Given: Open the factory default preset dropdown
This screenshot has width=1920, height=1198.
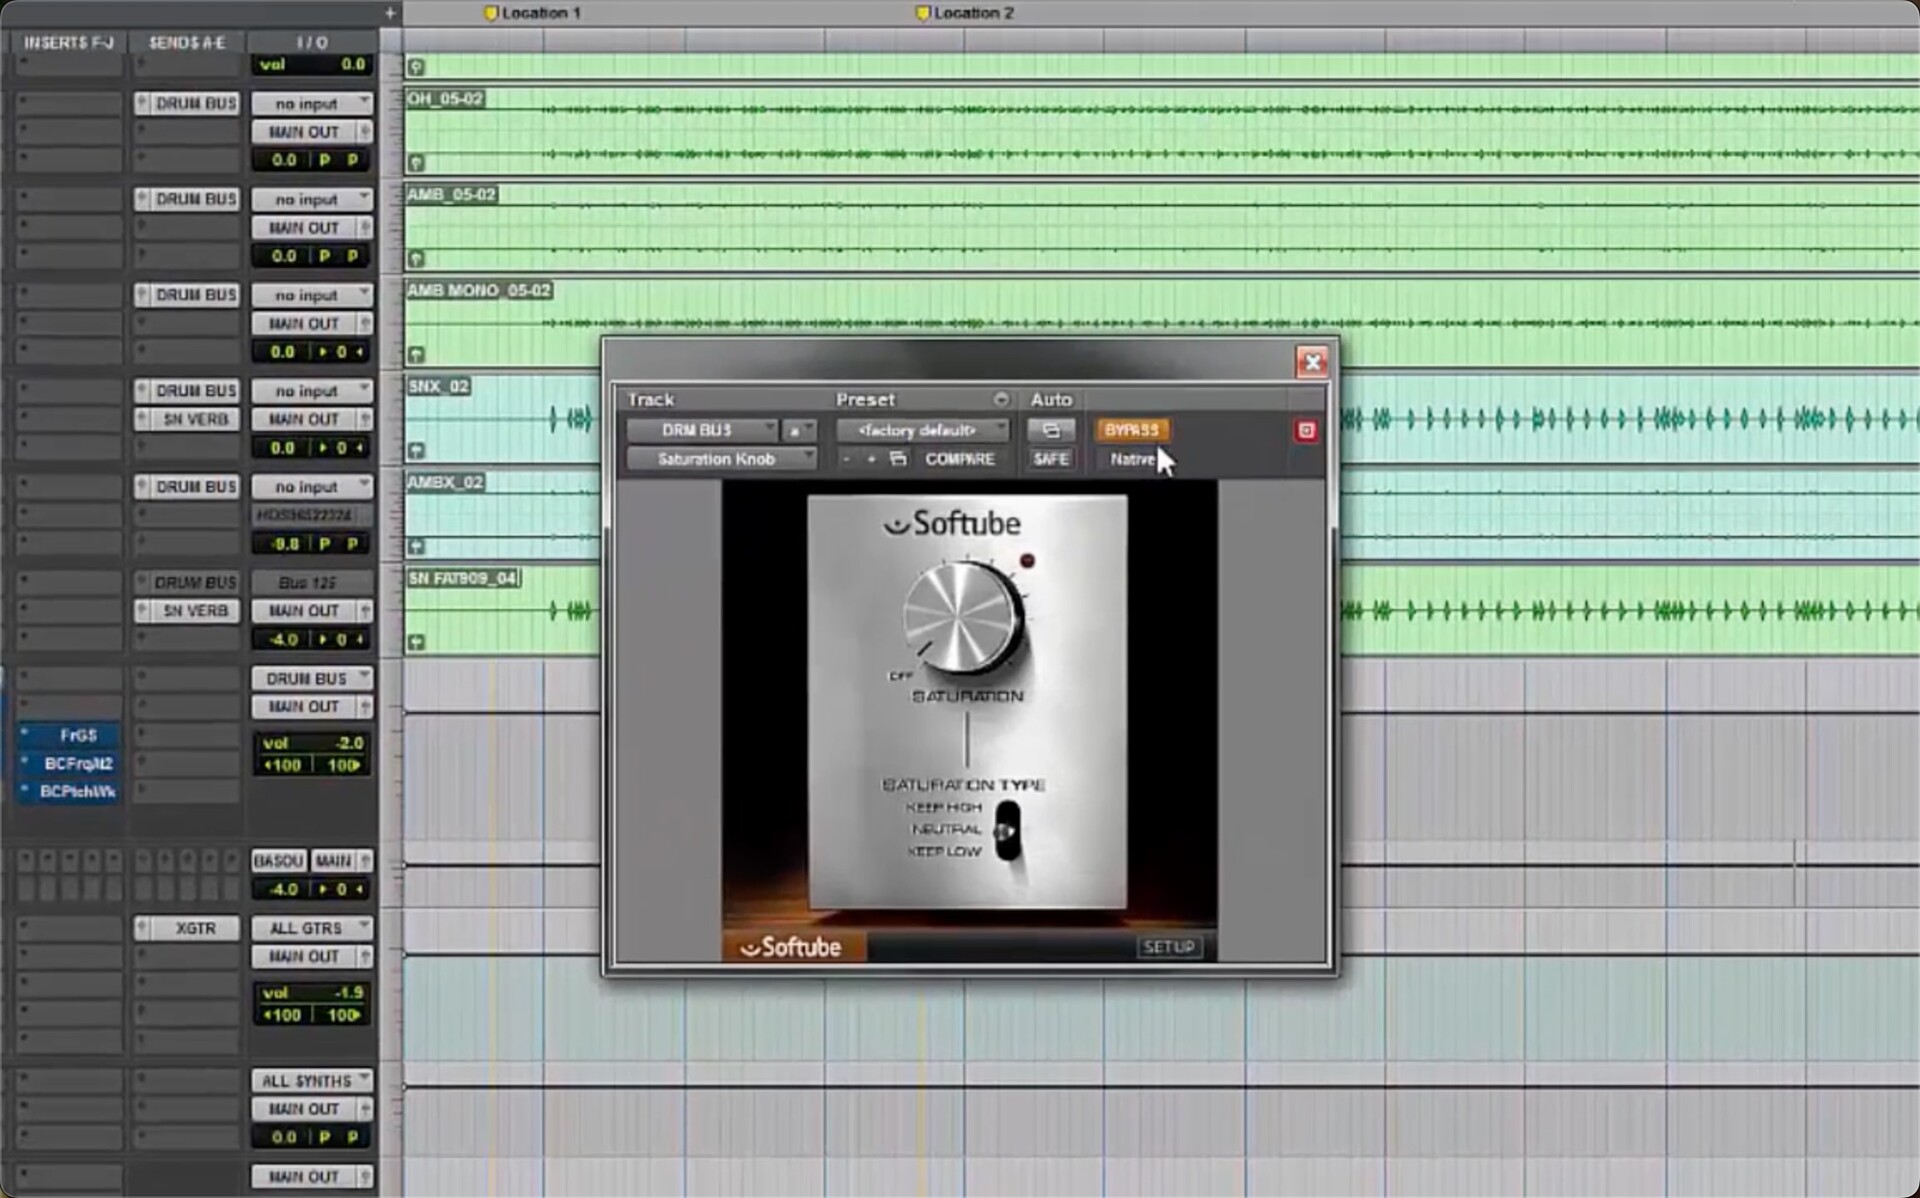Looking at the screenshot, I should [x=922, y=430].
